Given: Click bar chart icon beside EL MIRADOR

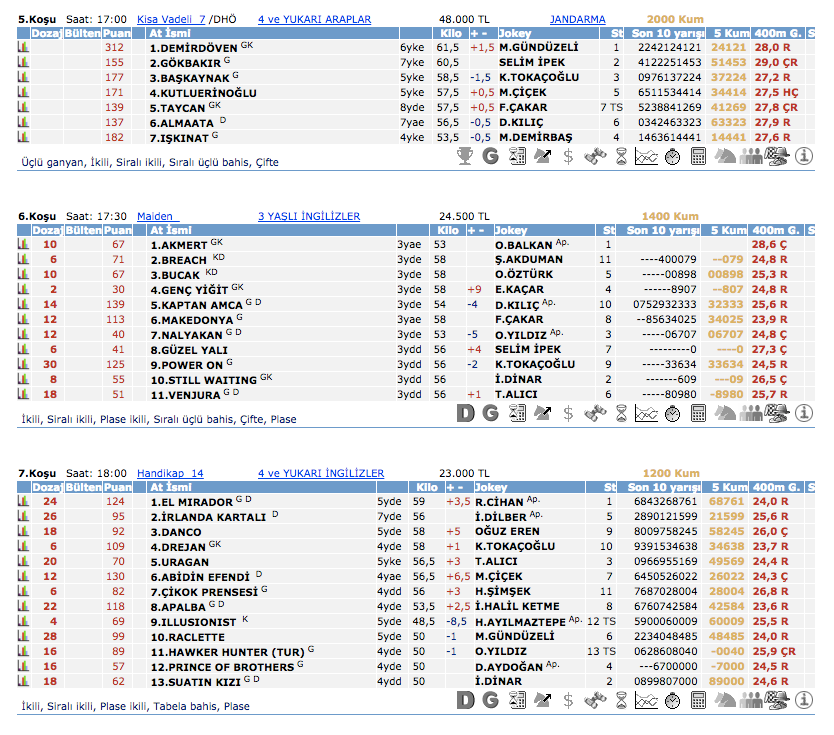Looking at the screenshot, I should (x=23, y=502).
